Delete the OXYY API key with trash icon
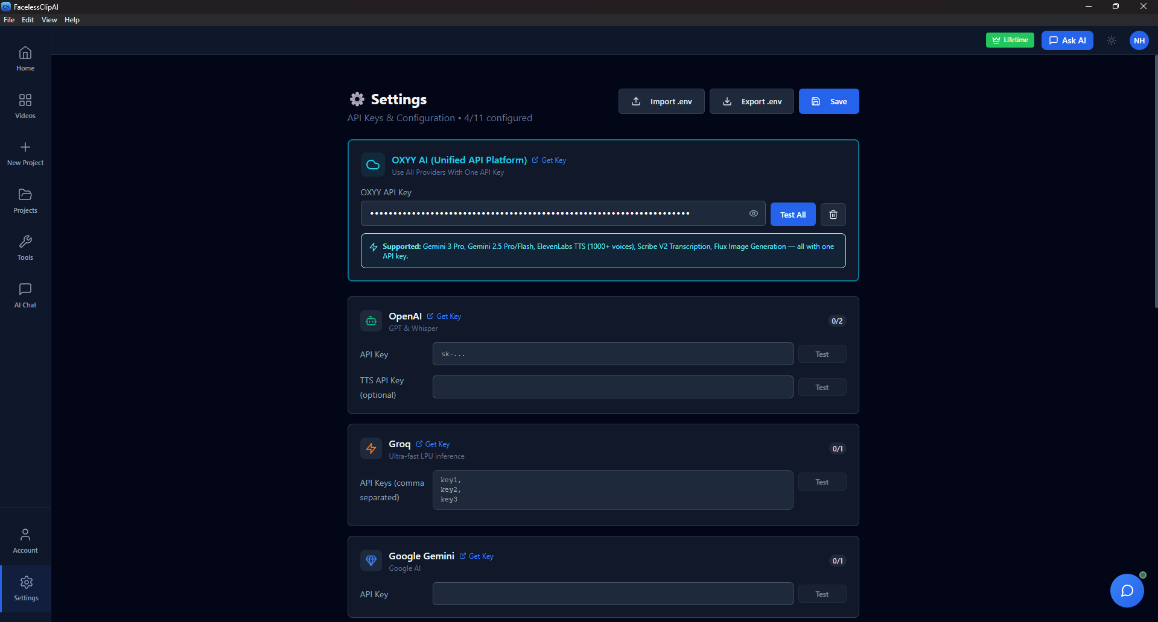 tap(833, 214)
